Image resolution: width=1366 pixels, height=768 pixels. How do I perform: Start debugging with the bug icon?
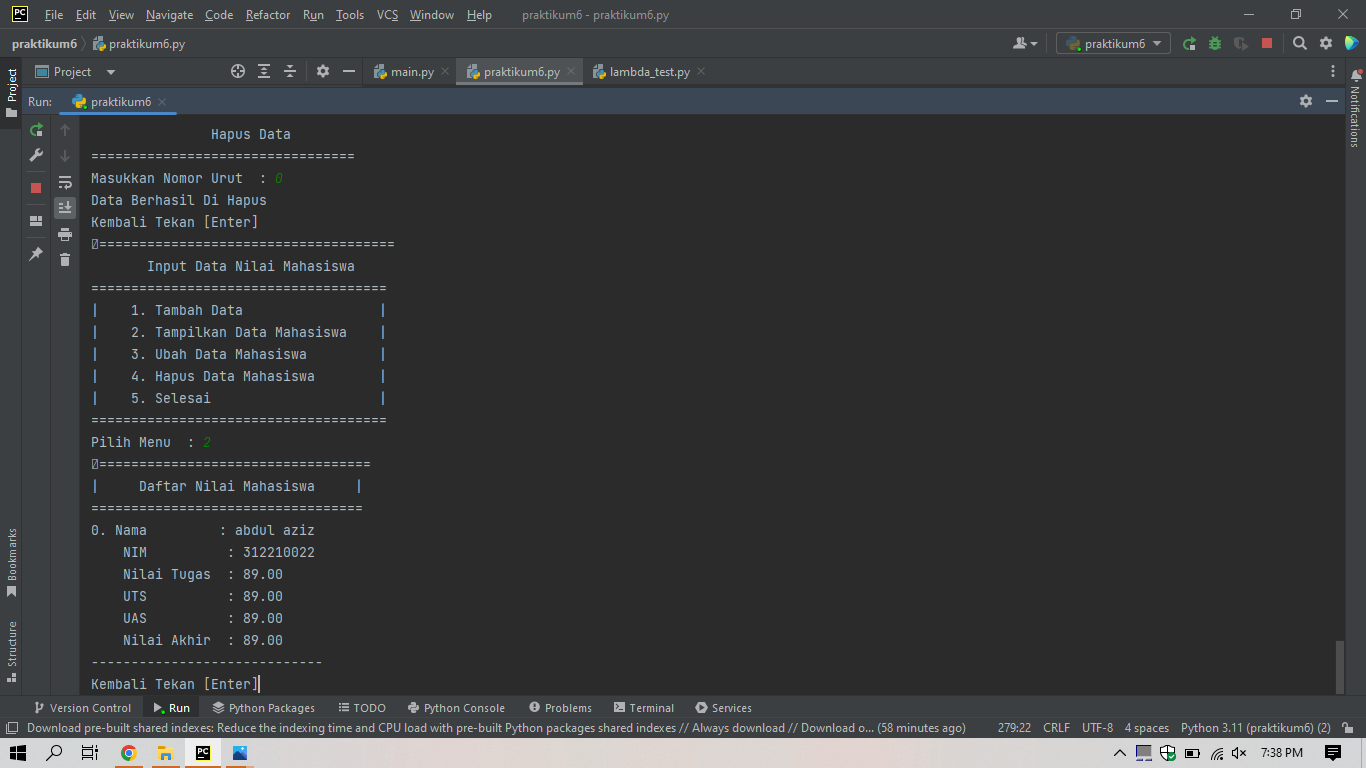pyautogui.click(x=1215, y=43)
